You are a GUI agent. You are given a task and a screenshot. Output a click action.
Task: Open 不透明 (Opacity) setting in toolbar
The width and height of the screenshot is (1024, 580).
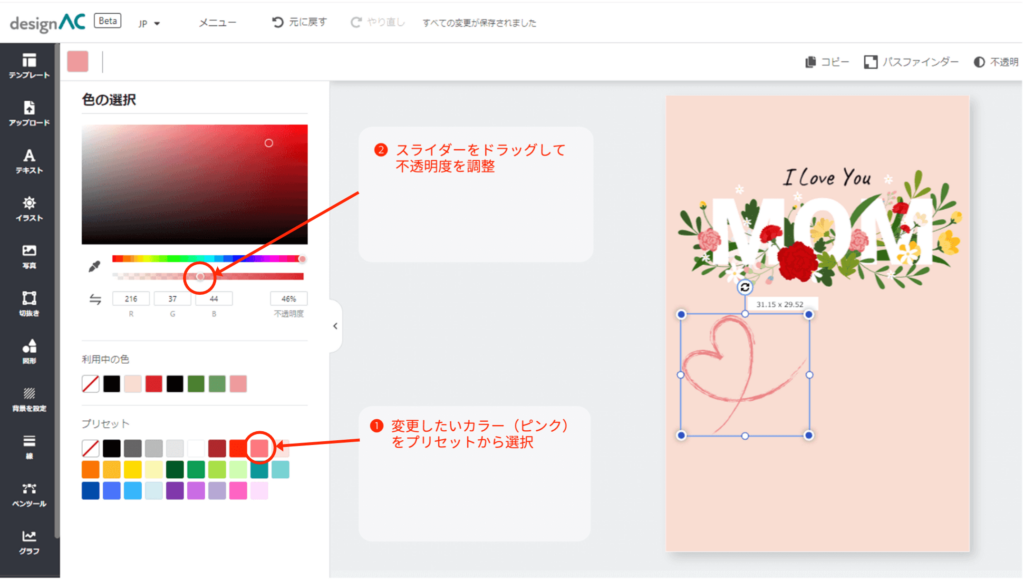pos(996,62)
